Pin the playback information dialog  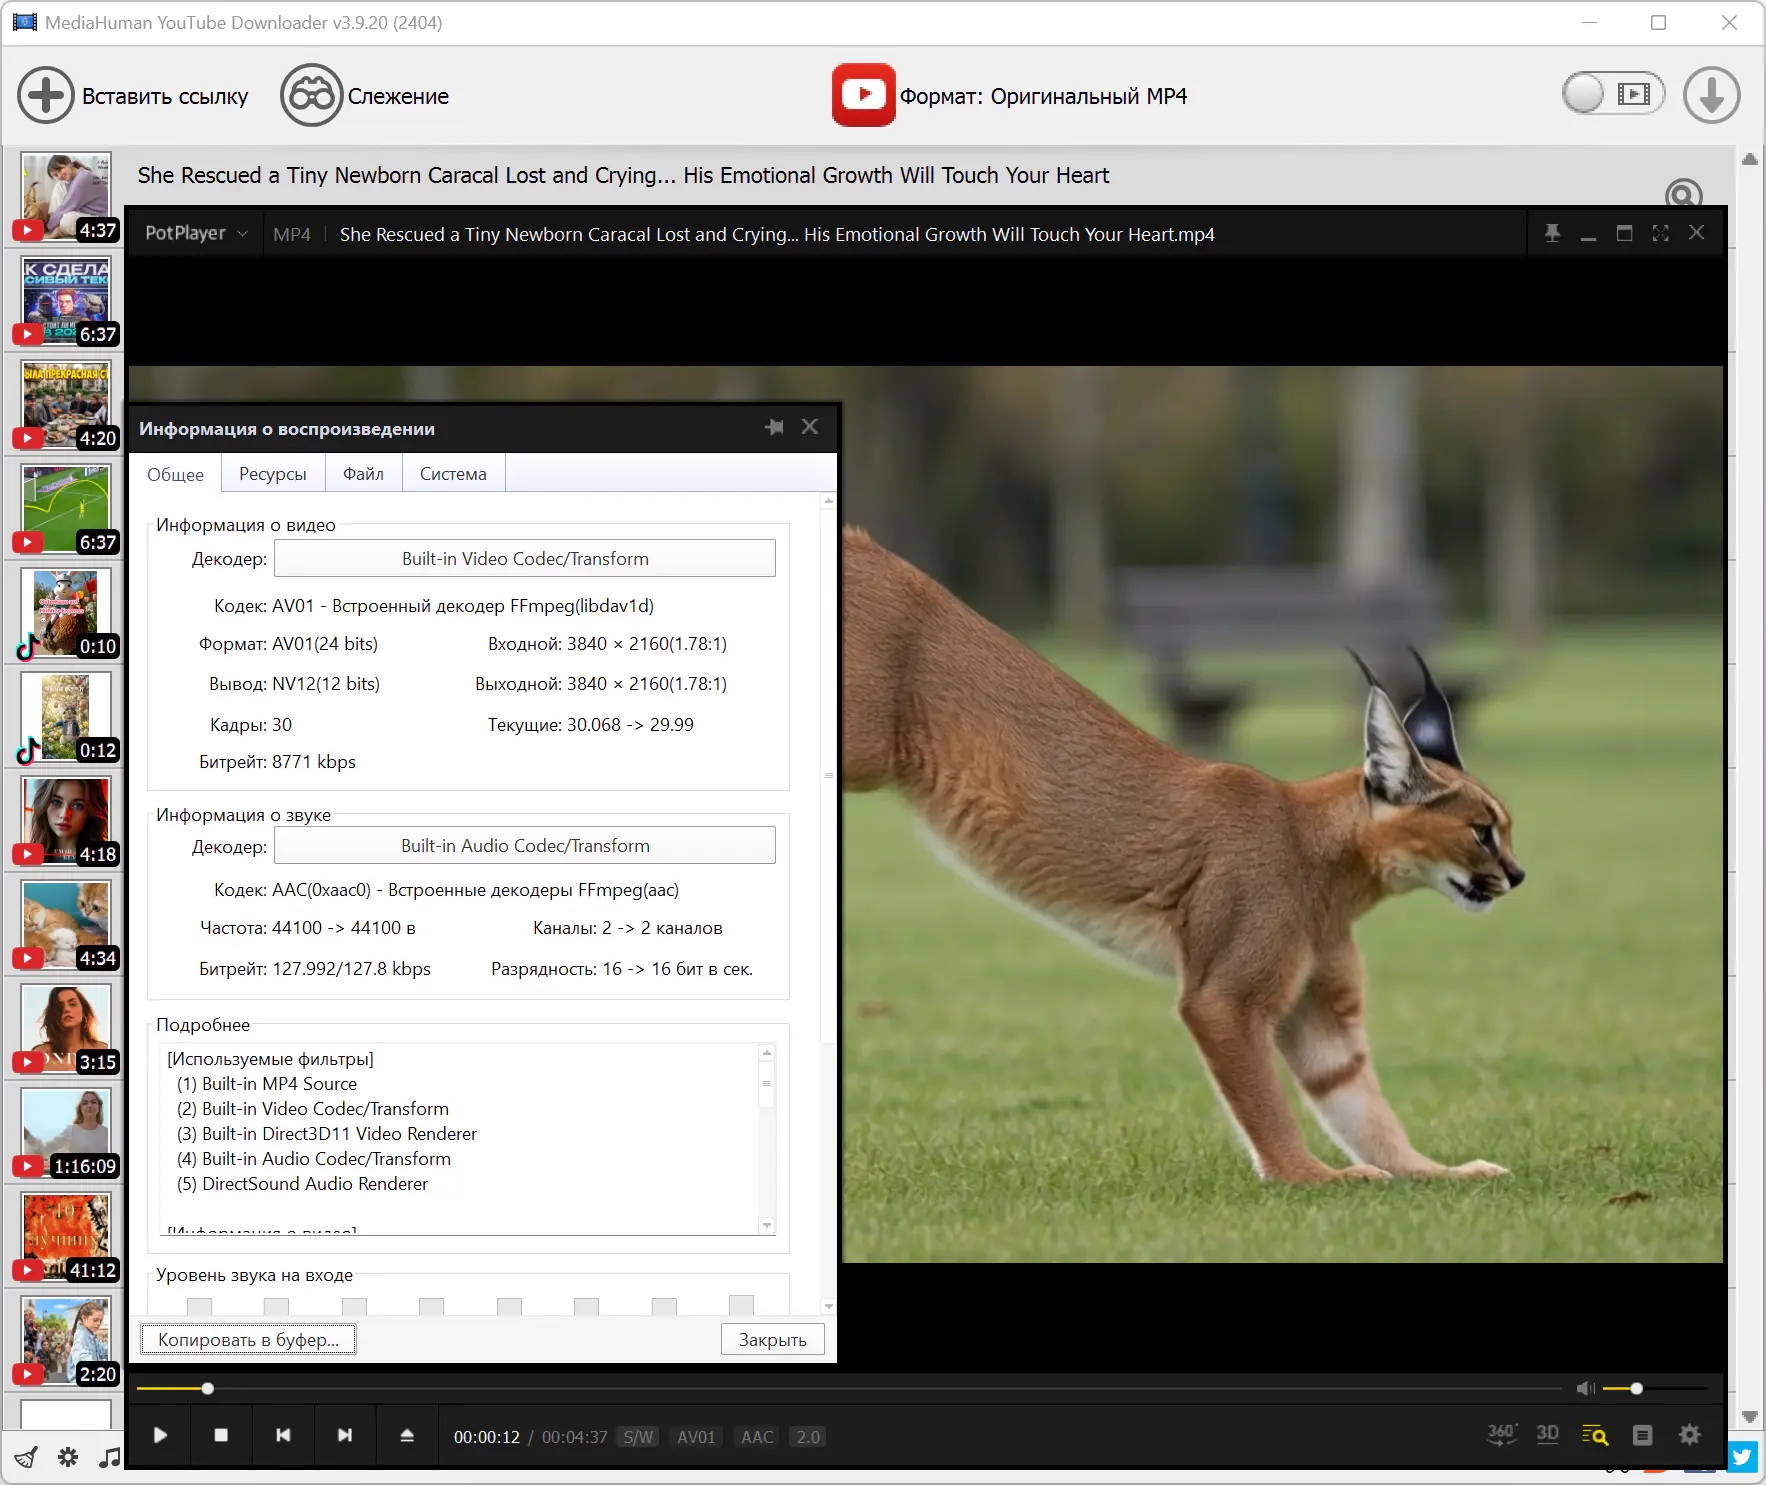coord(774,428)
